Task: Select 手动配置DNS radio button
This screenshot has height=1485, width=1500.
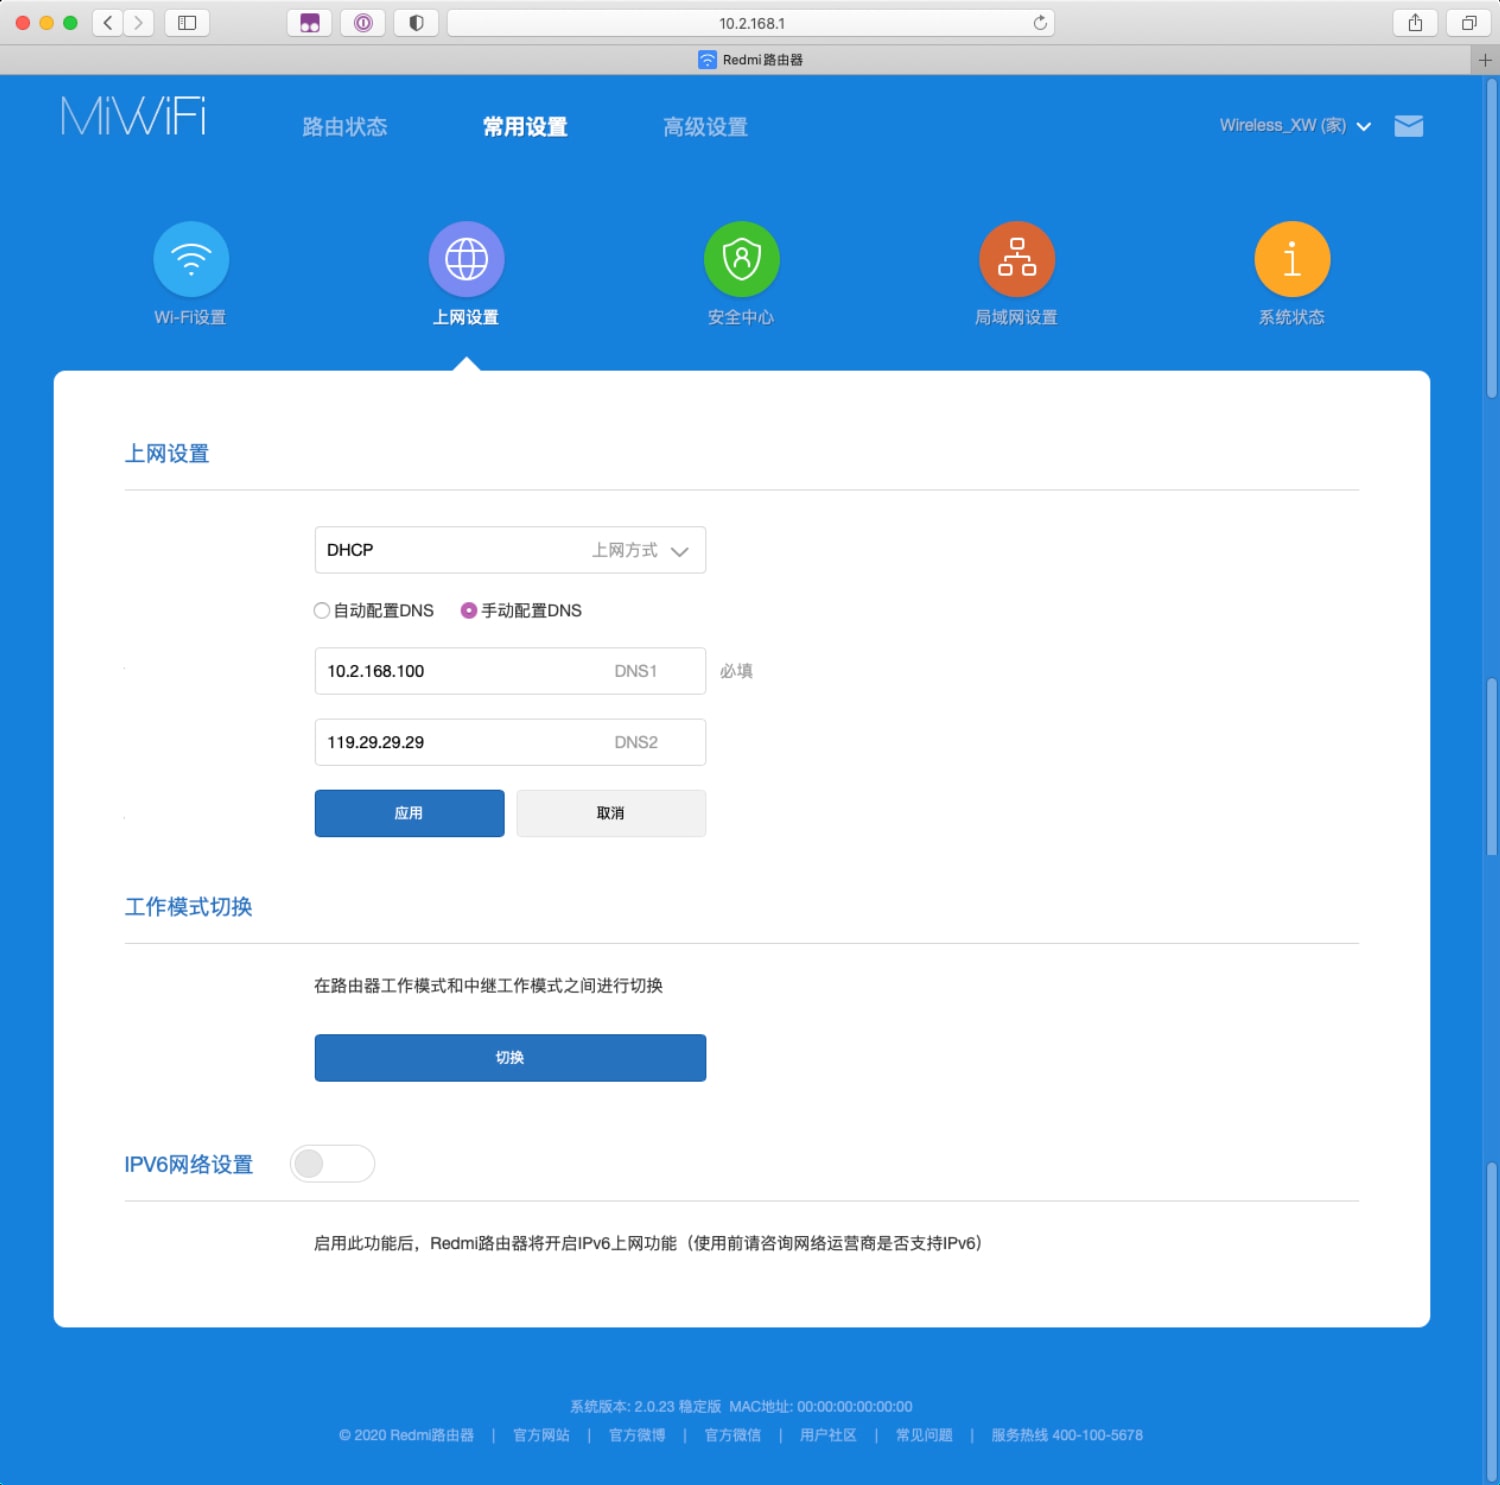Action: (468, 610)
